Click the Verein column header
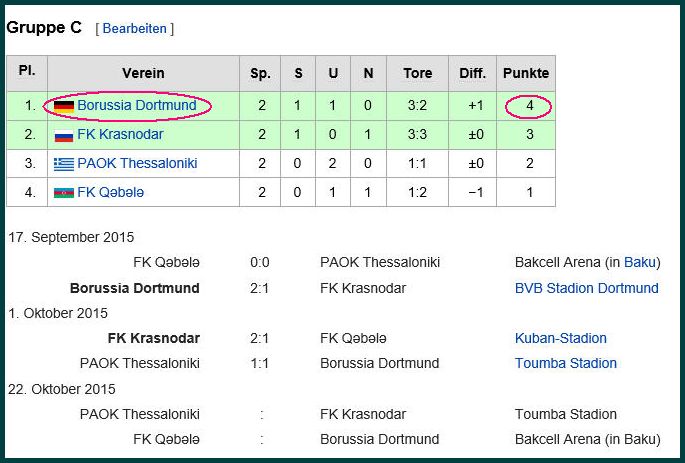Screen dimensions: 685x463 point(143,73)
